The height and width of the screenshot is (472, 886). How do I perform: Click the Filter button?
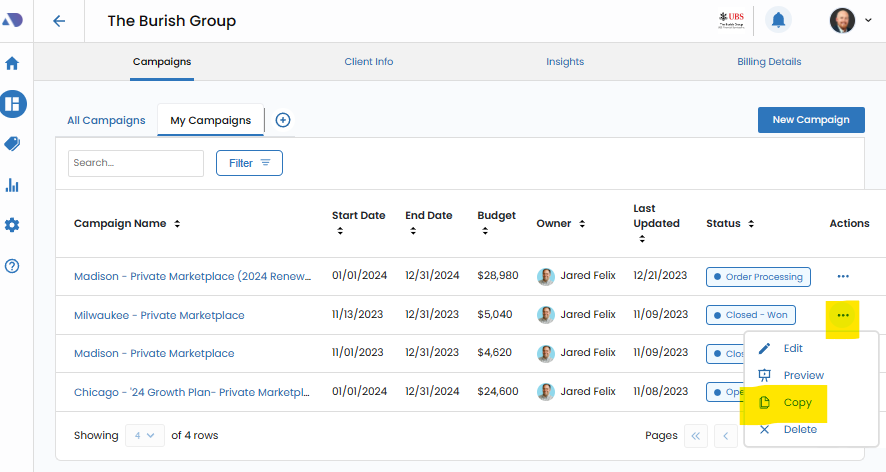[249, 163]
